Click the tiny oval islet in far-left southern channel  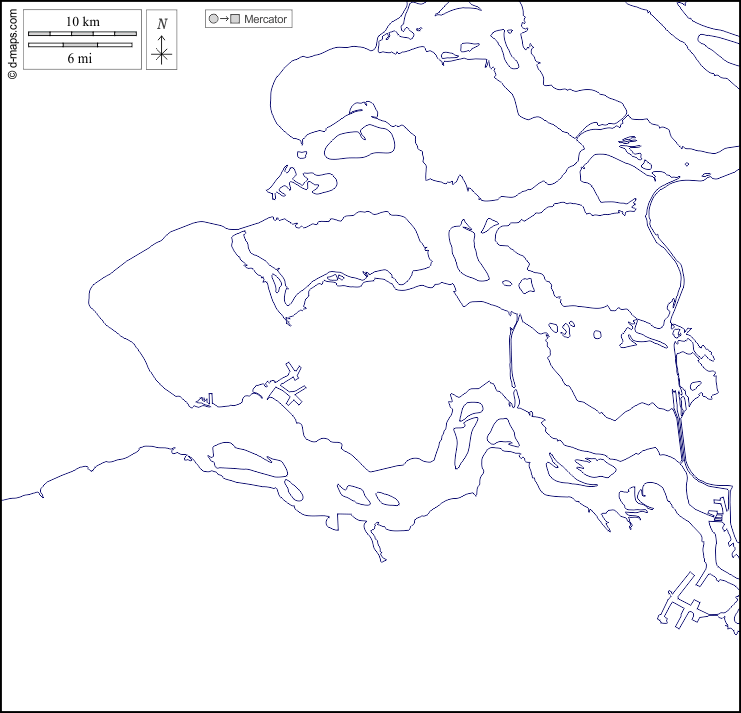pos(292,490)
